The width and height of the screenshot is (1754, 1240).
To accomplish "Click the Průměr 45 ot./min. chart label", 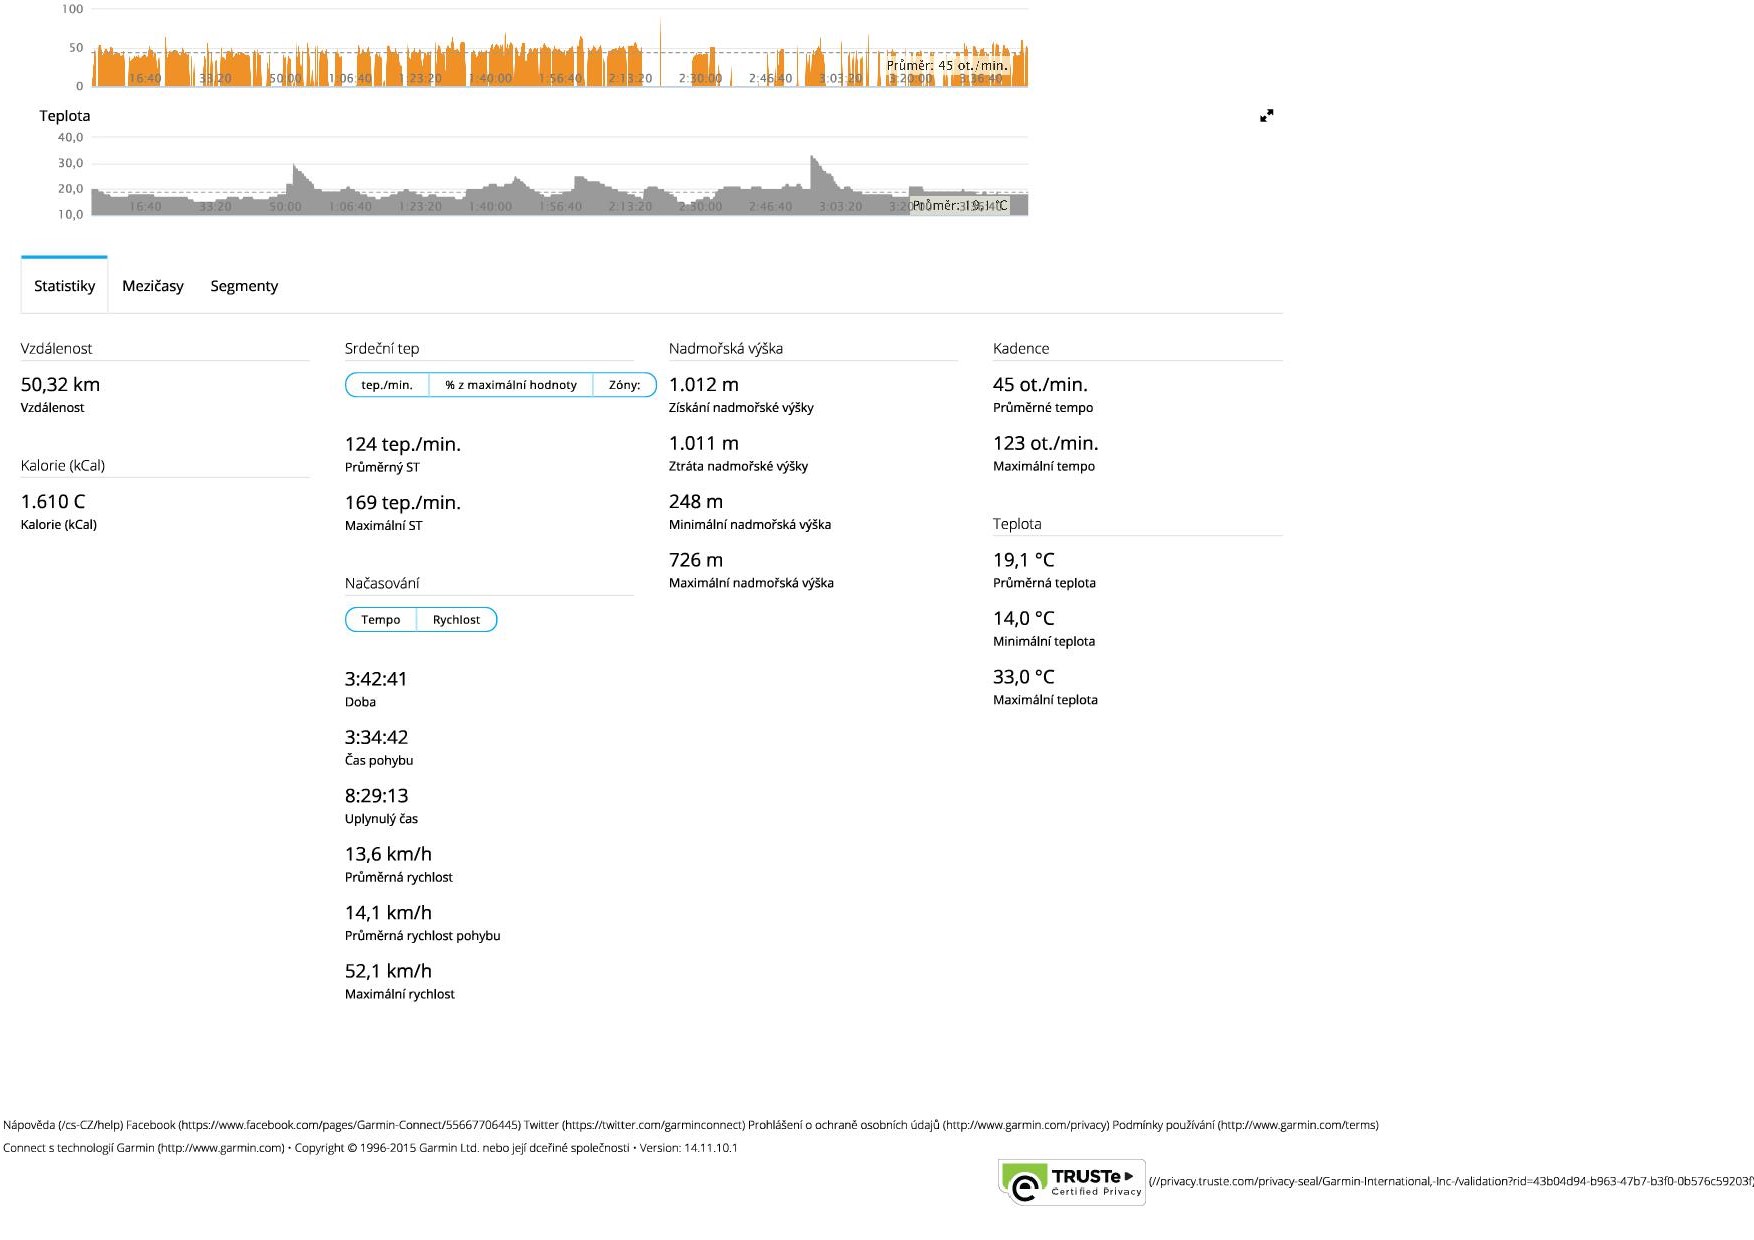I will click(947, 66).
